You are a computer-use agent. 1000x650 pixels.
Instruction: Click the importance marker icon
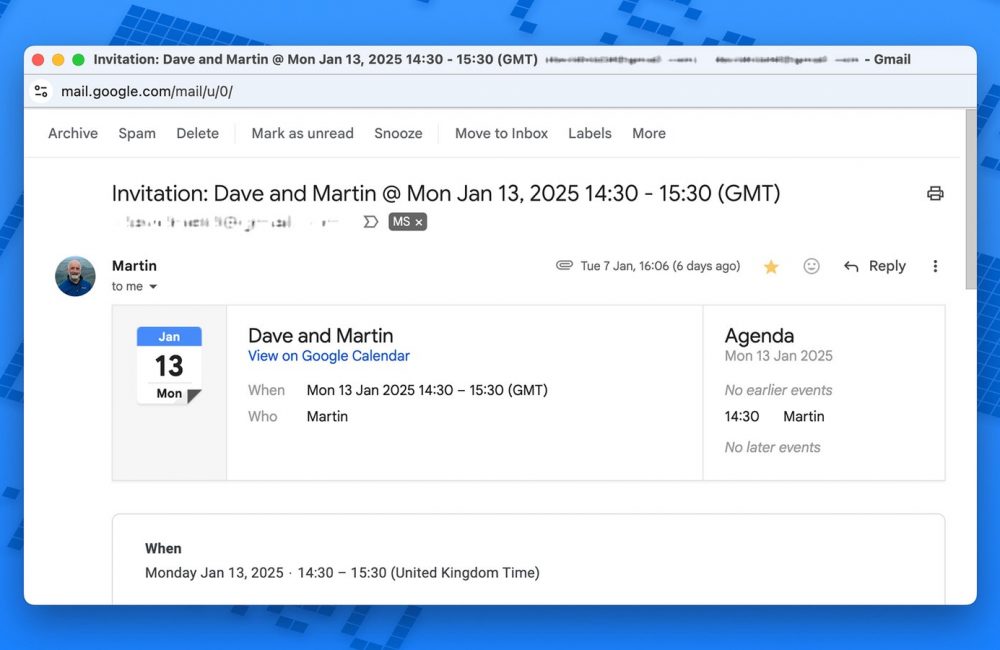(x=371, y=222)
